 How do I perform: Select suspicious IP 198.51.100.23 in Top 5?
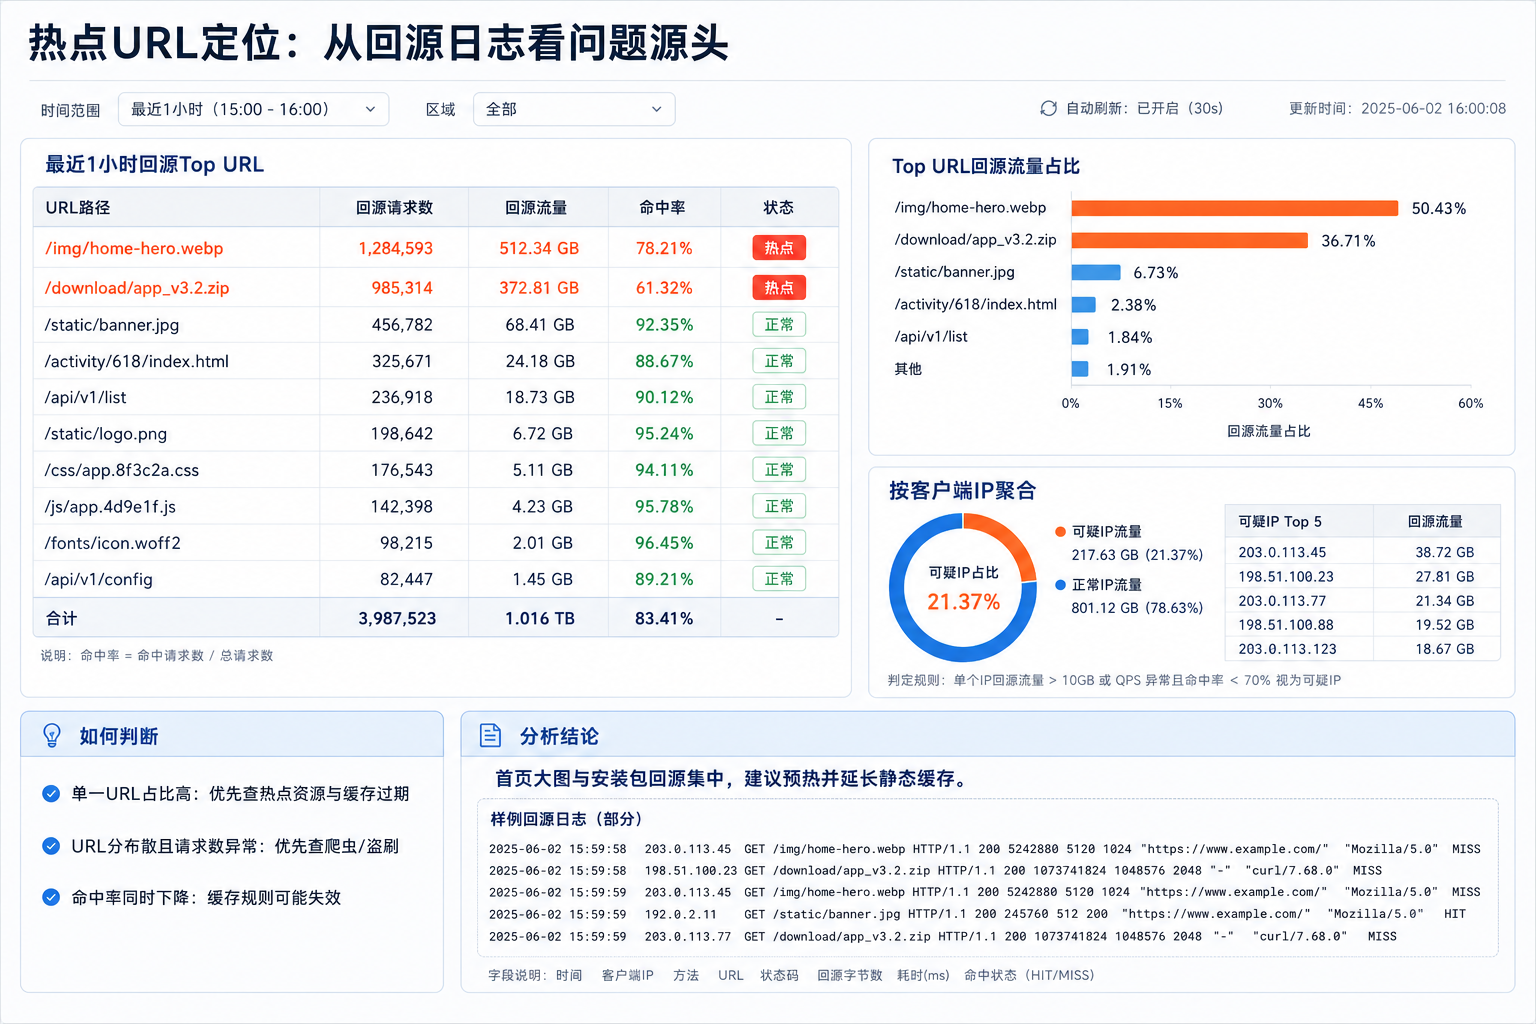pos(1286,576)
